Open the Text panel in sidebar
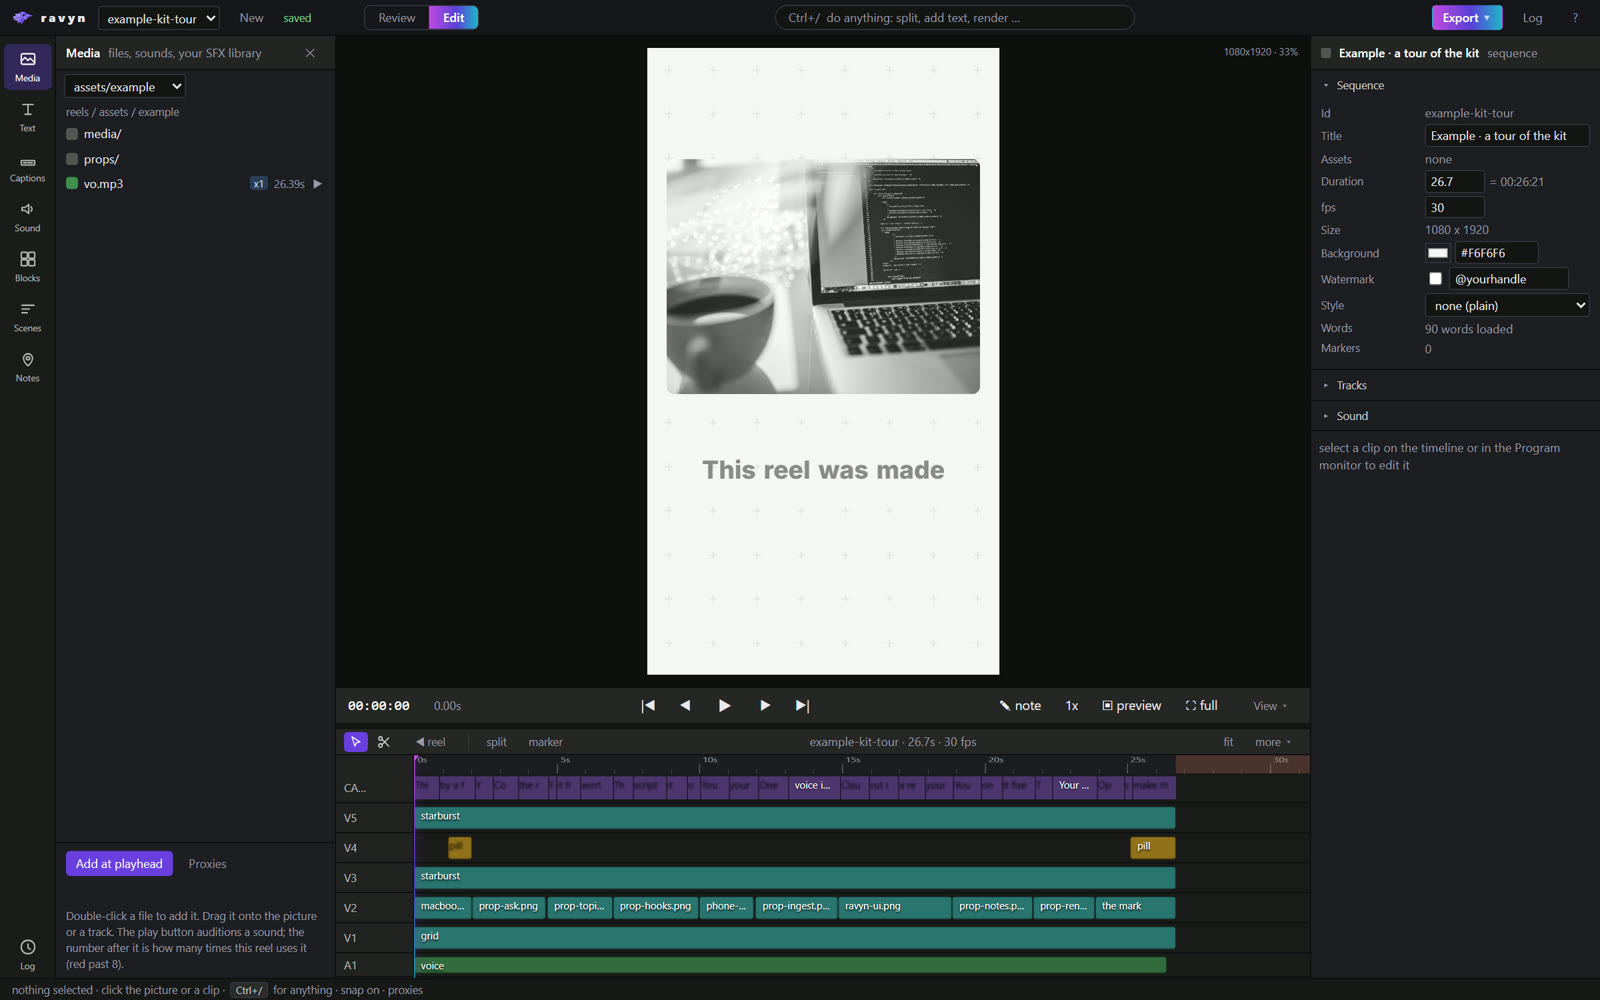 click(27, 117)
